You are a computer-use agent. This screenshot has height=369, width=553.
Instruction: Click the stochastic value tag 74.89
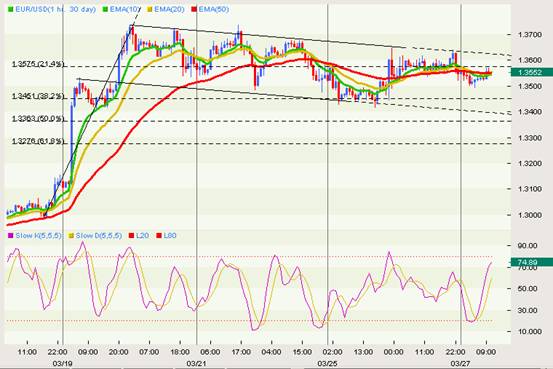[x=531, y=262]
